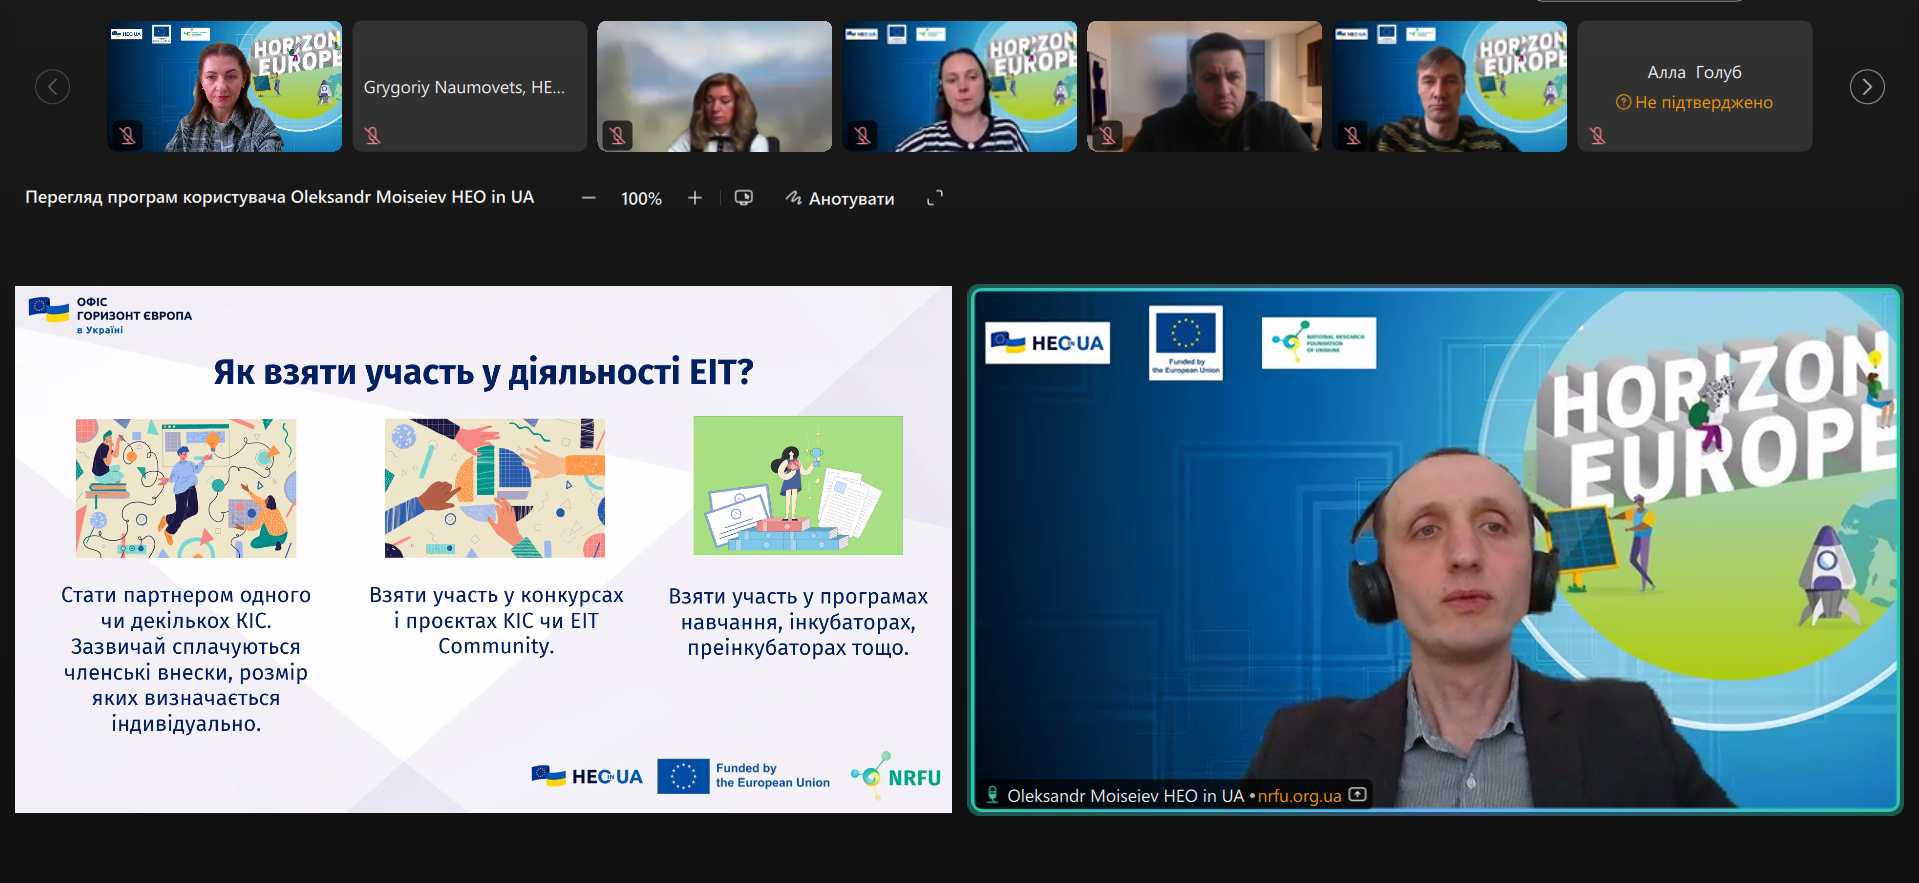Click the green microphone icon by Oleksandr Moiseiev
Image resolution: width=1919 pixels, height=883 pixels.
[992, 795]
